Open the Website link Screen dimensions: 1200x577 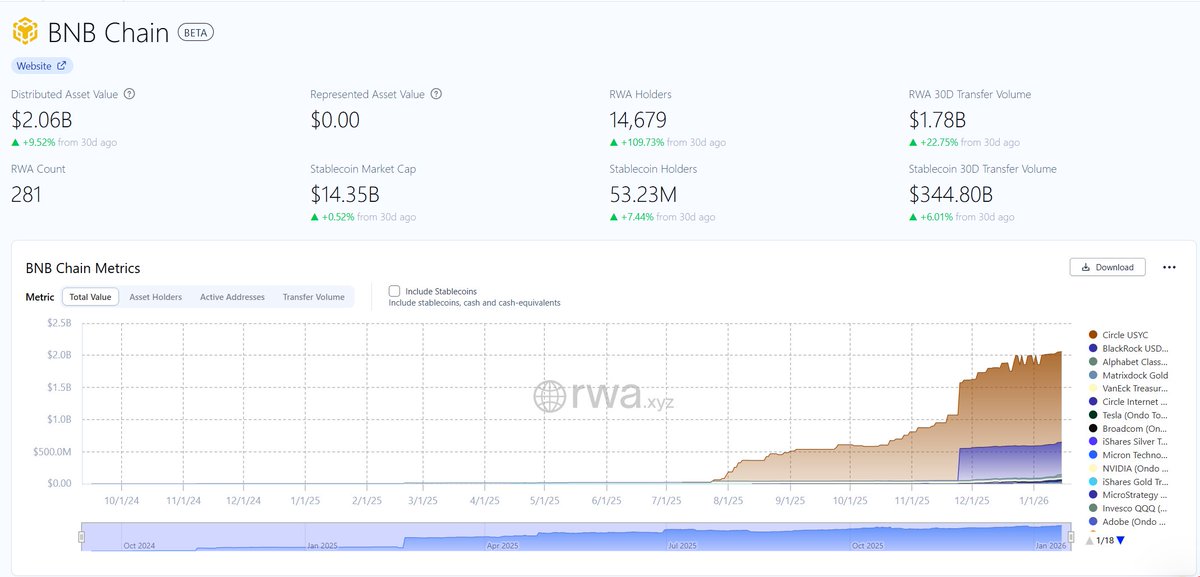pos(42,66)
